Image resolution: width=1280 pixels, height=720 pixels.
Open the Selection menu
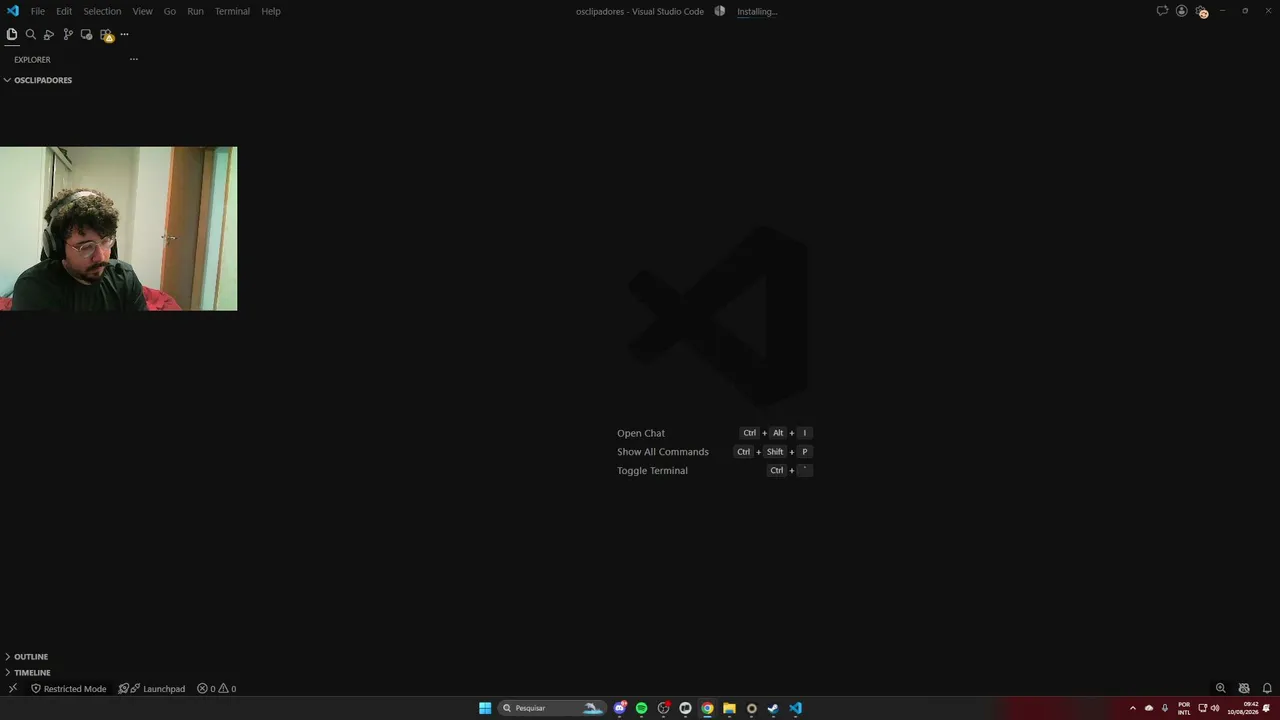[x=102, y=11]
